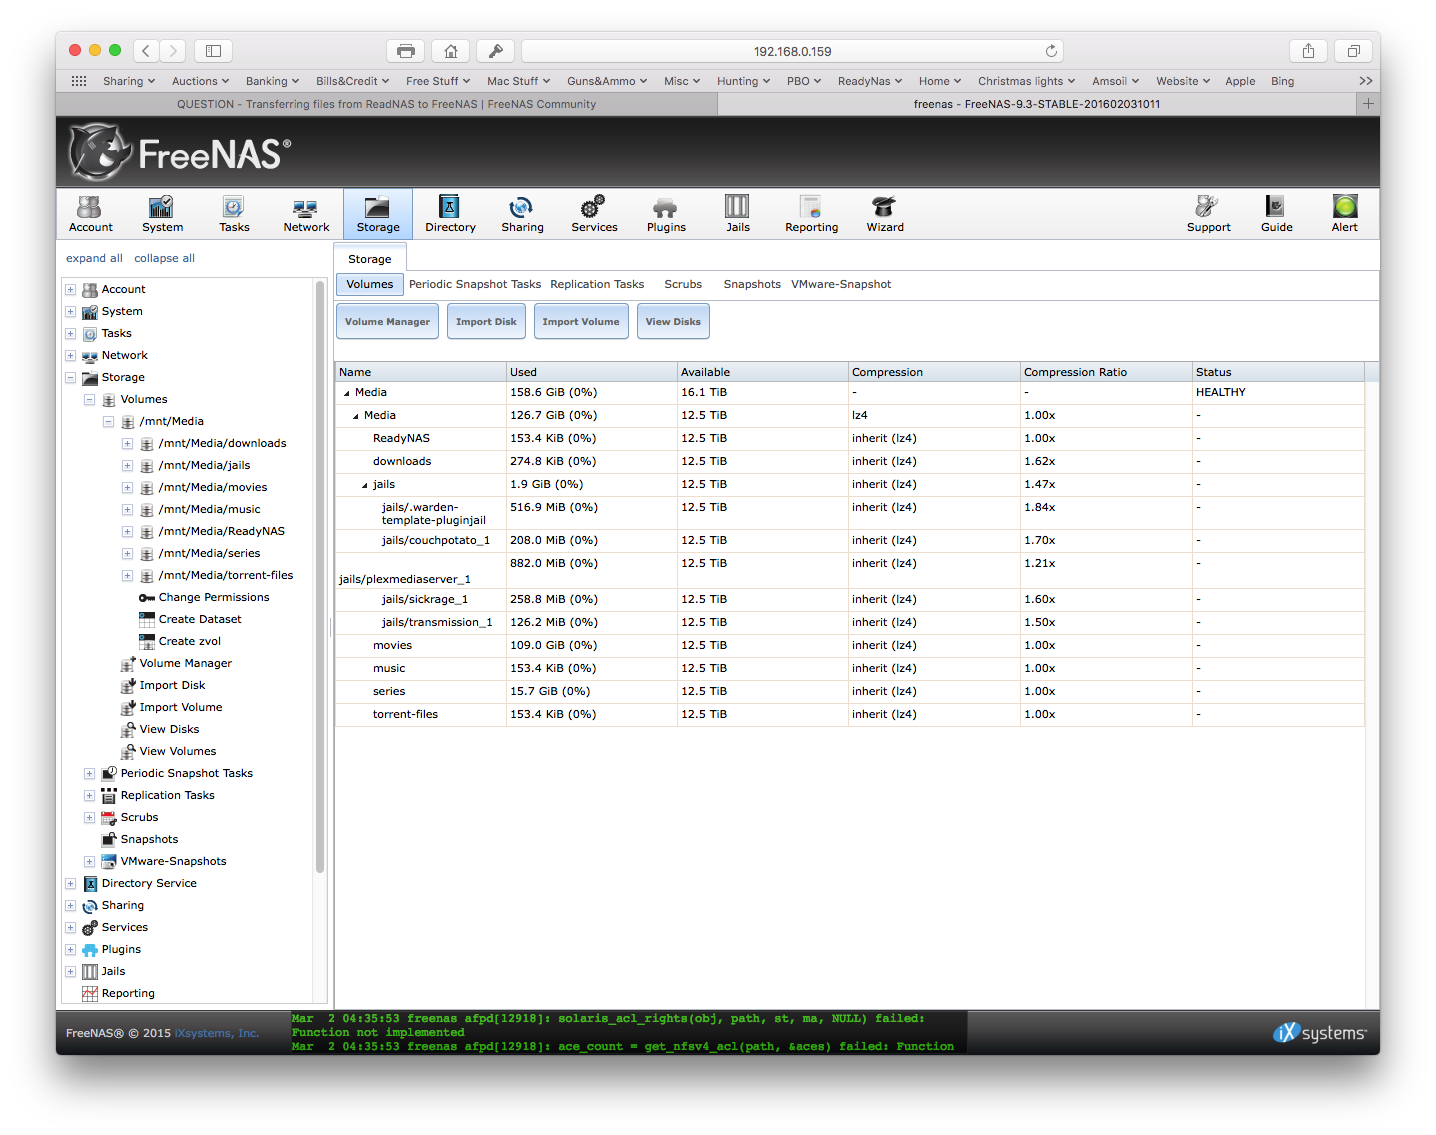Open the Sharing toolbar icon
The width and height of the screenshot is (1436, 1135).
point(522,214)
